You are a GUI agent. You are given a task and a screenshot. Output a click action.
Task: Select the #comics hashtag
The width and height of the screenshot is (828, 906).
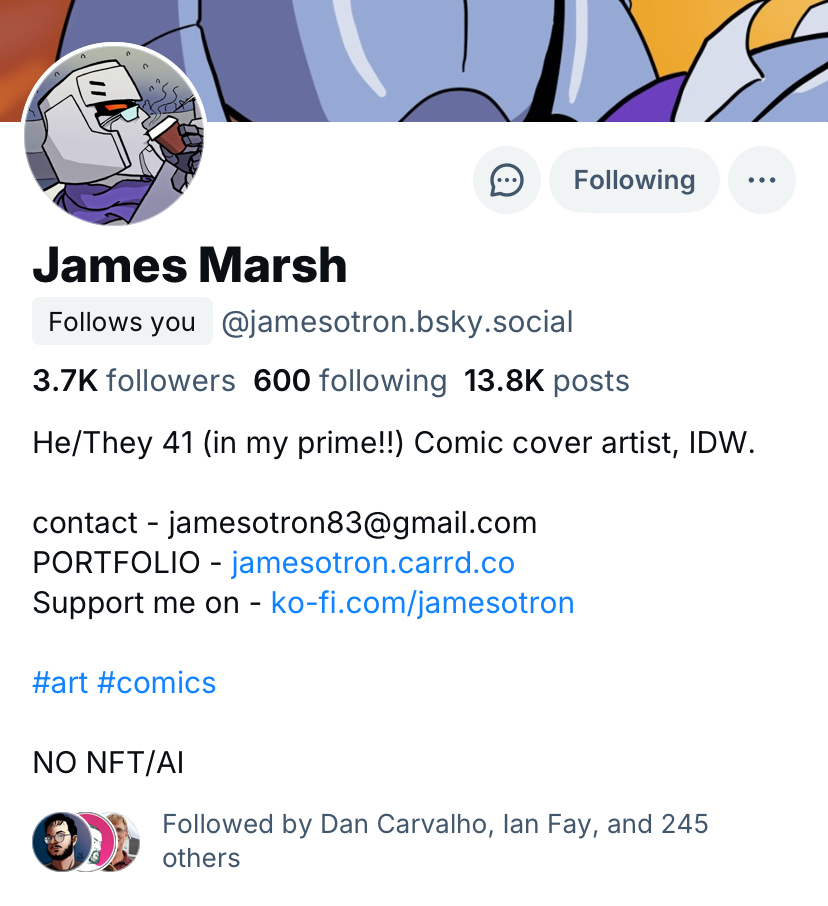click(156, 683)
